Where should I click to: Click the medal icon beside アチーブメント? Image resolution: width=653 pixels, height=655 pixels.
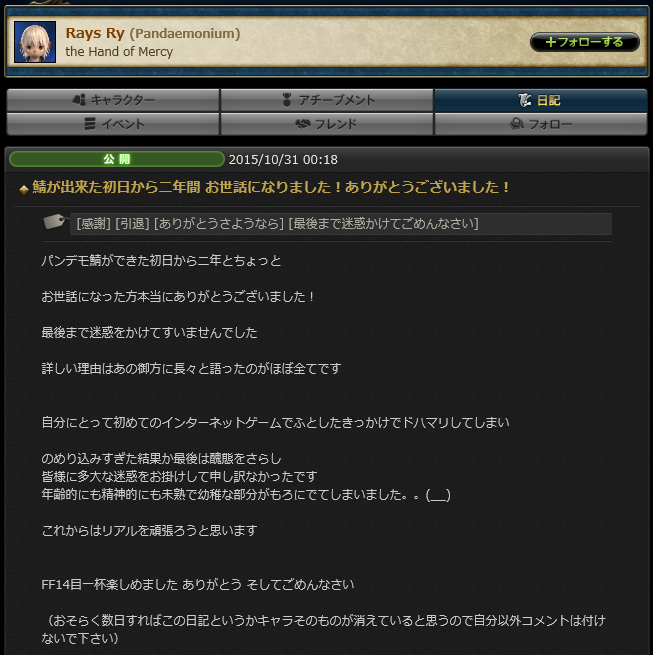[x=287, y=100]
